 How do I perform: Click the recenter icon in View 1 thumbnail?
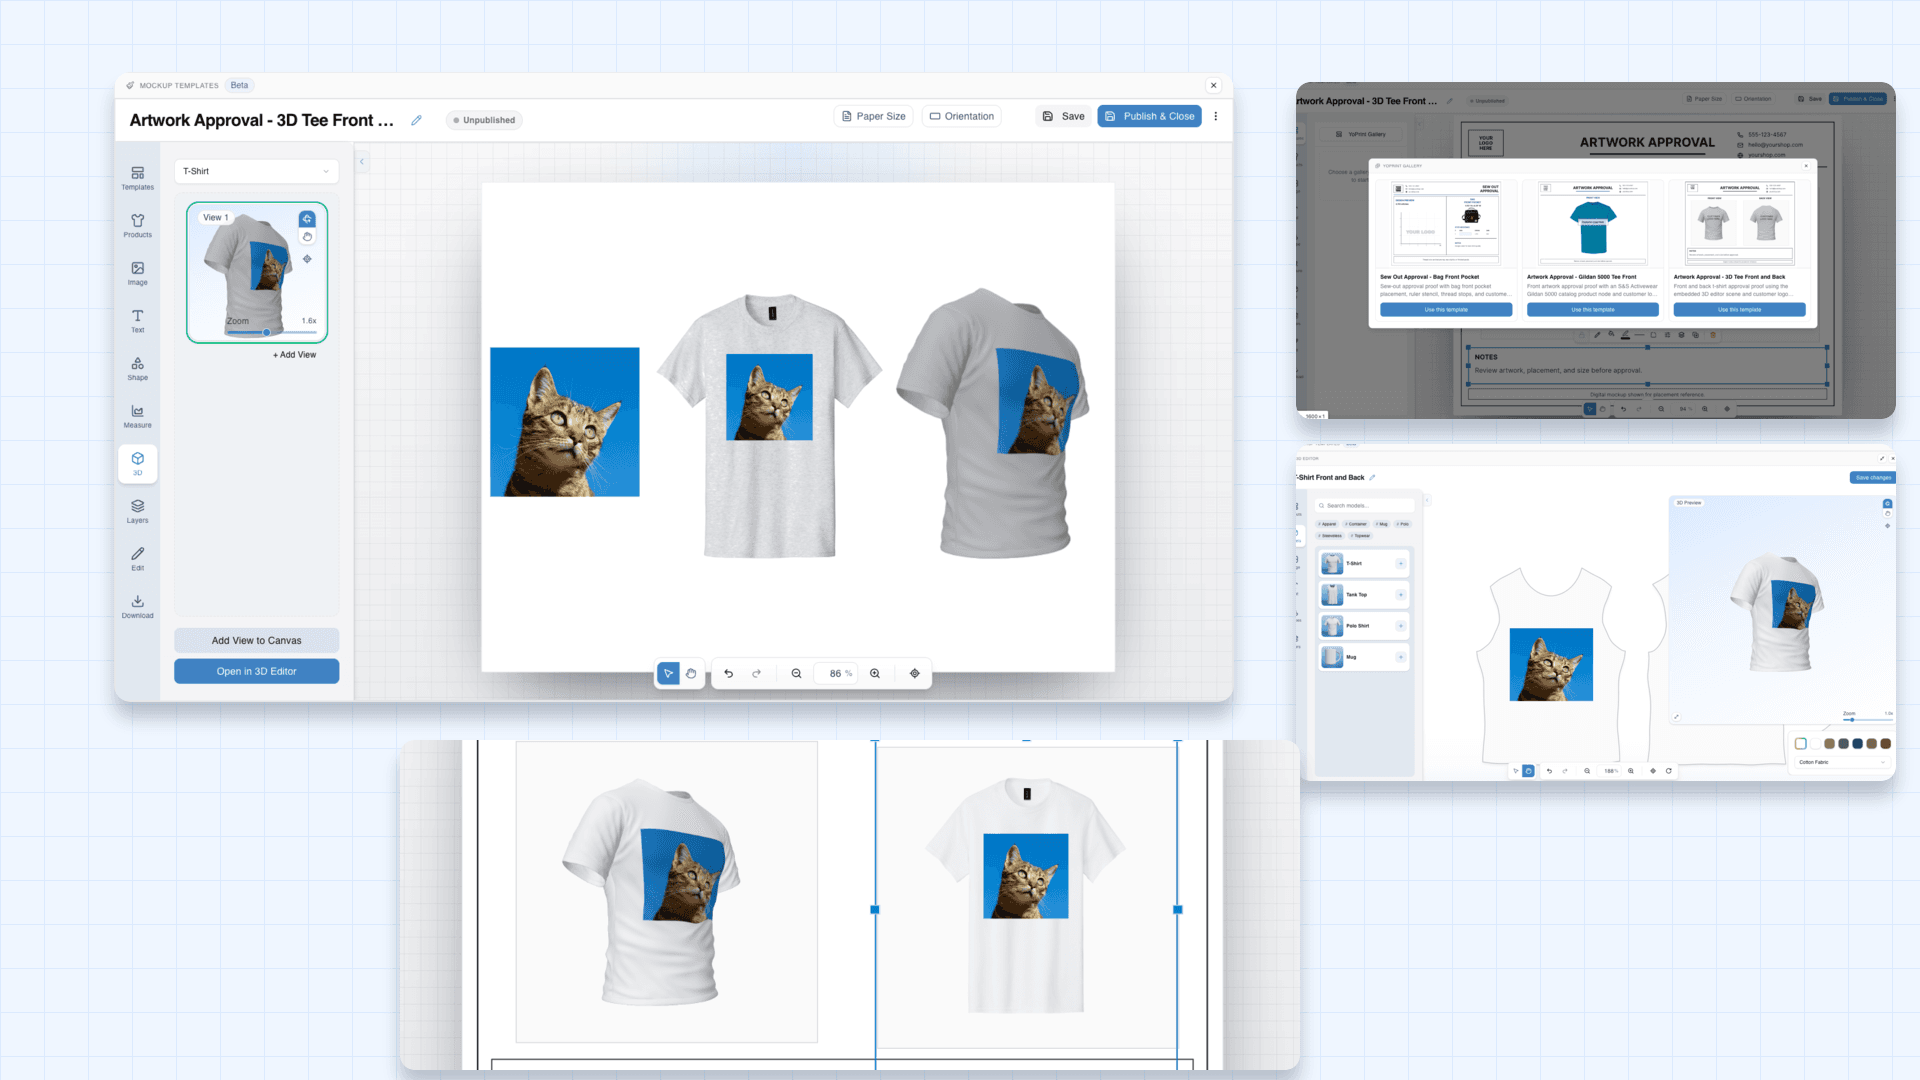(307, 259)
